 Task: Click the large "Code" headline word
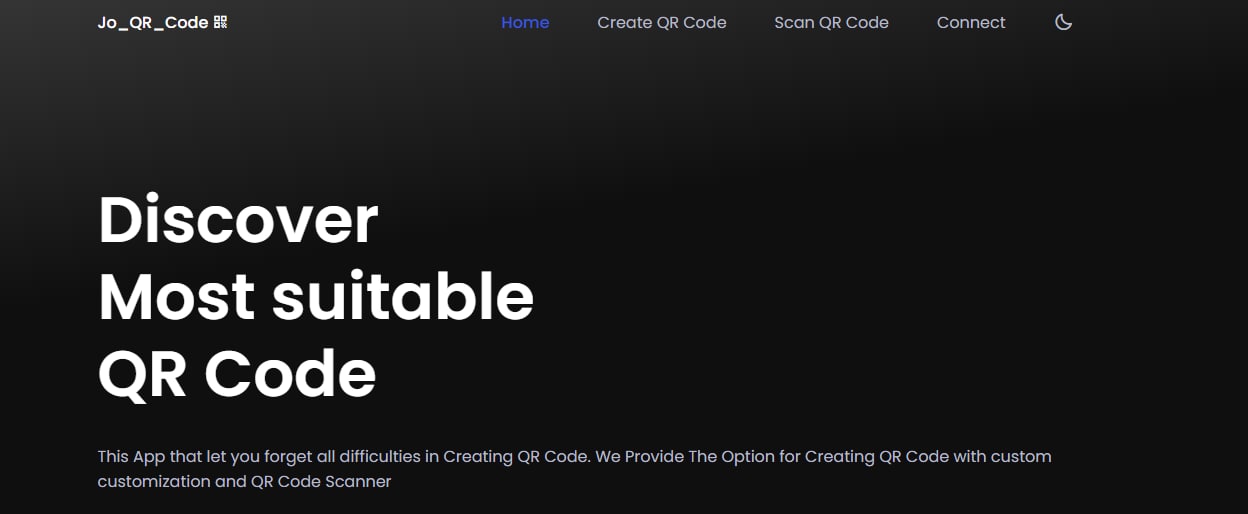point(290,374)
